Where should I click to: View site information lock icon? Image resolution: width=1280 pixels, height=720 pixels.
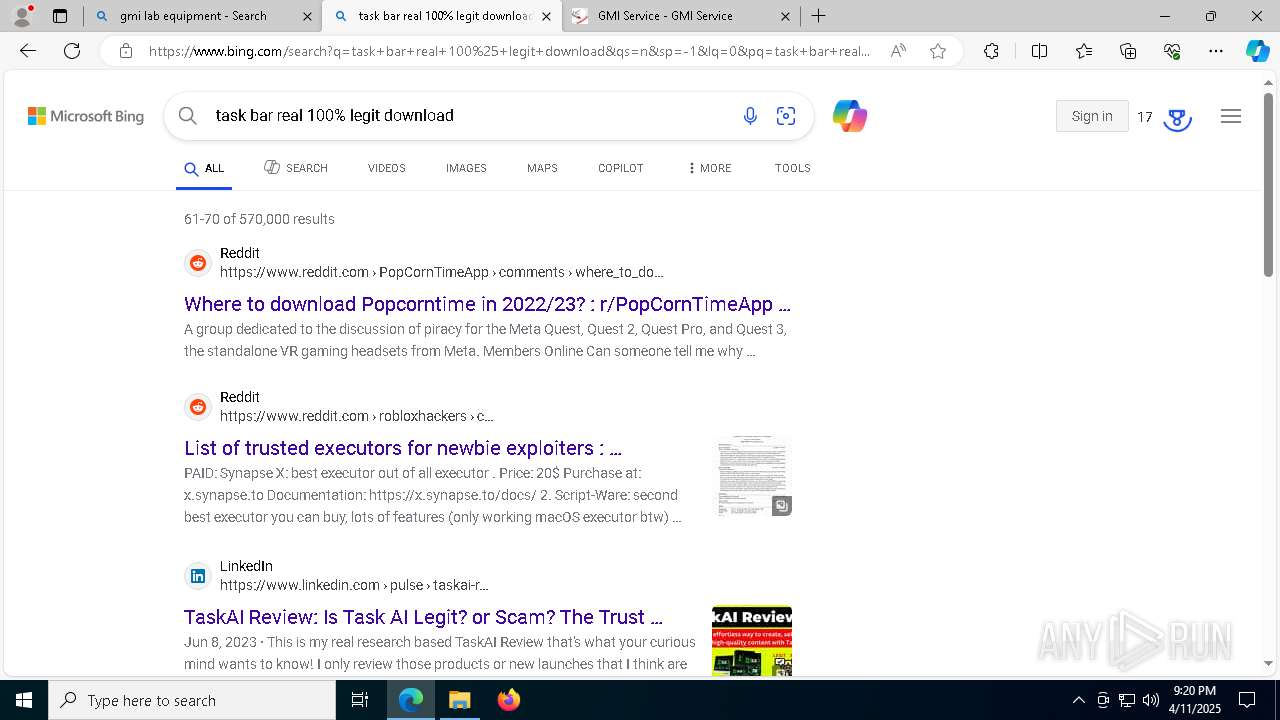pyautogui.click(x=125, y=51)
